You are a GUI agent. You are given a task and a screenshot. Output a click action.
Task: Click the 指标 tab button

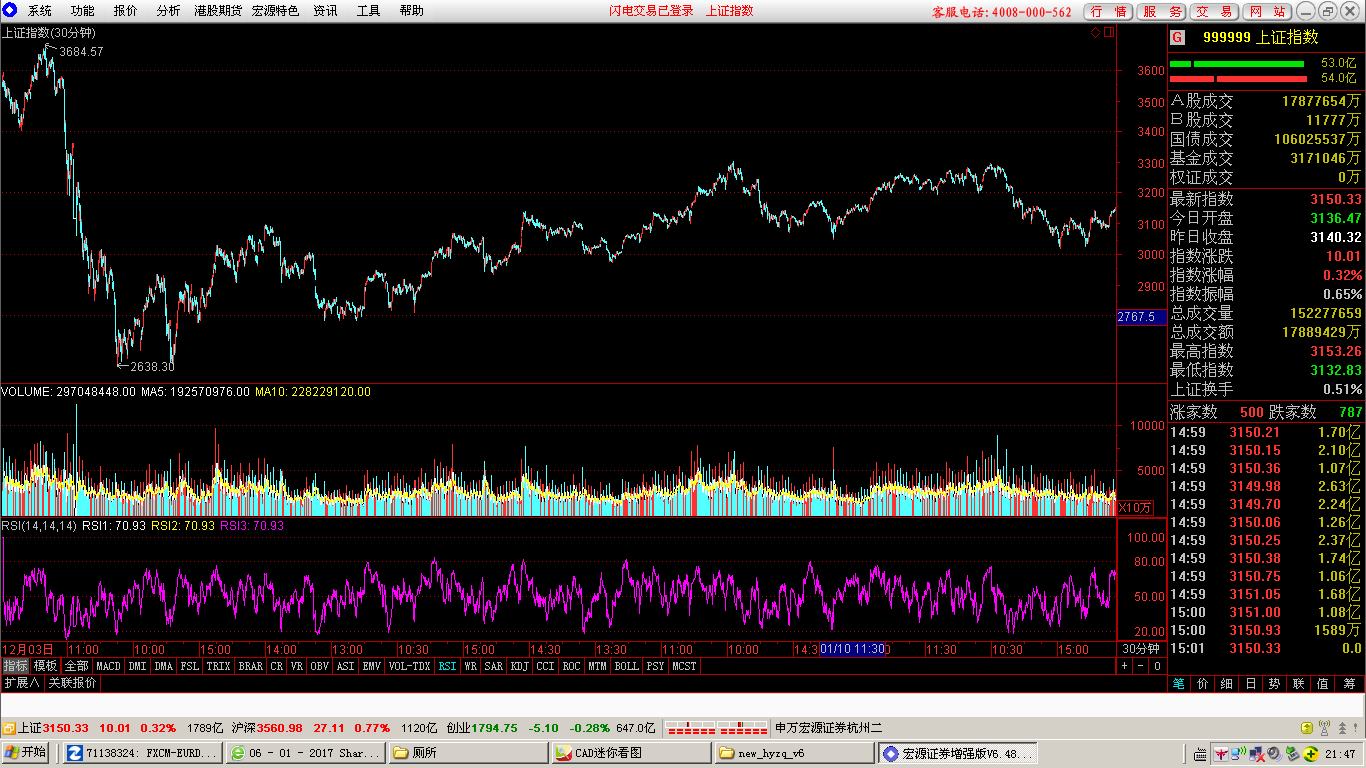pos(15,666)
